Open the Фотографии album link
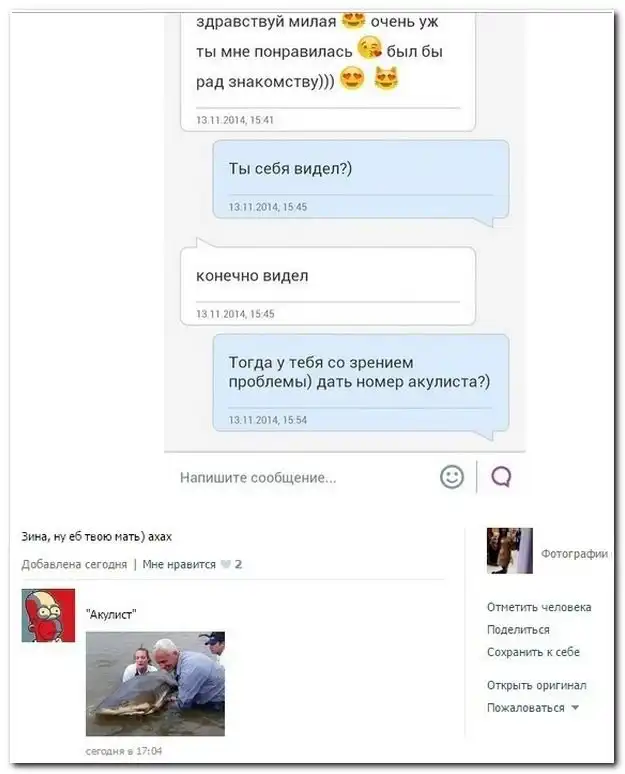The image size is (625, 774). tap(574, 553)
